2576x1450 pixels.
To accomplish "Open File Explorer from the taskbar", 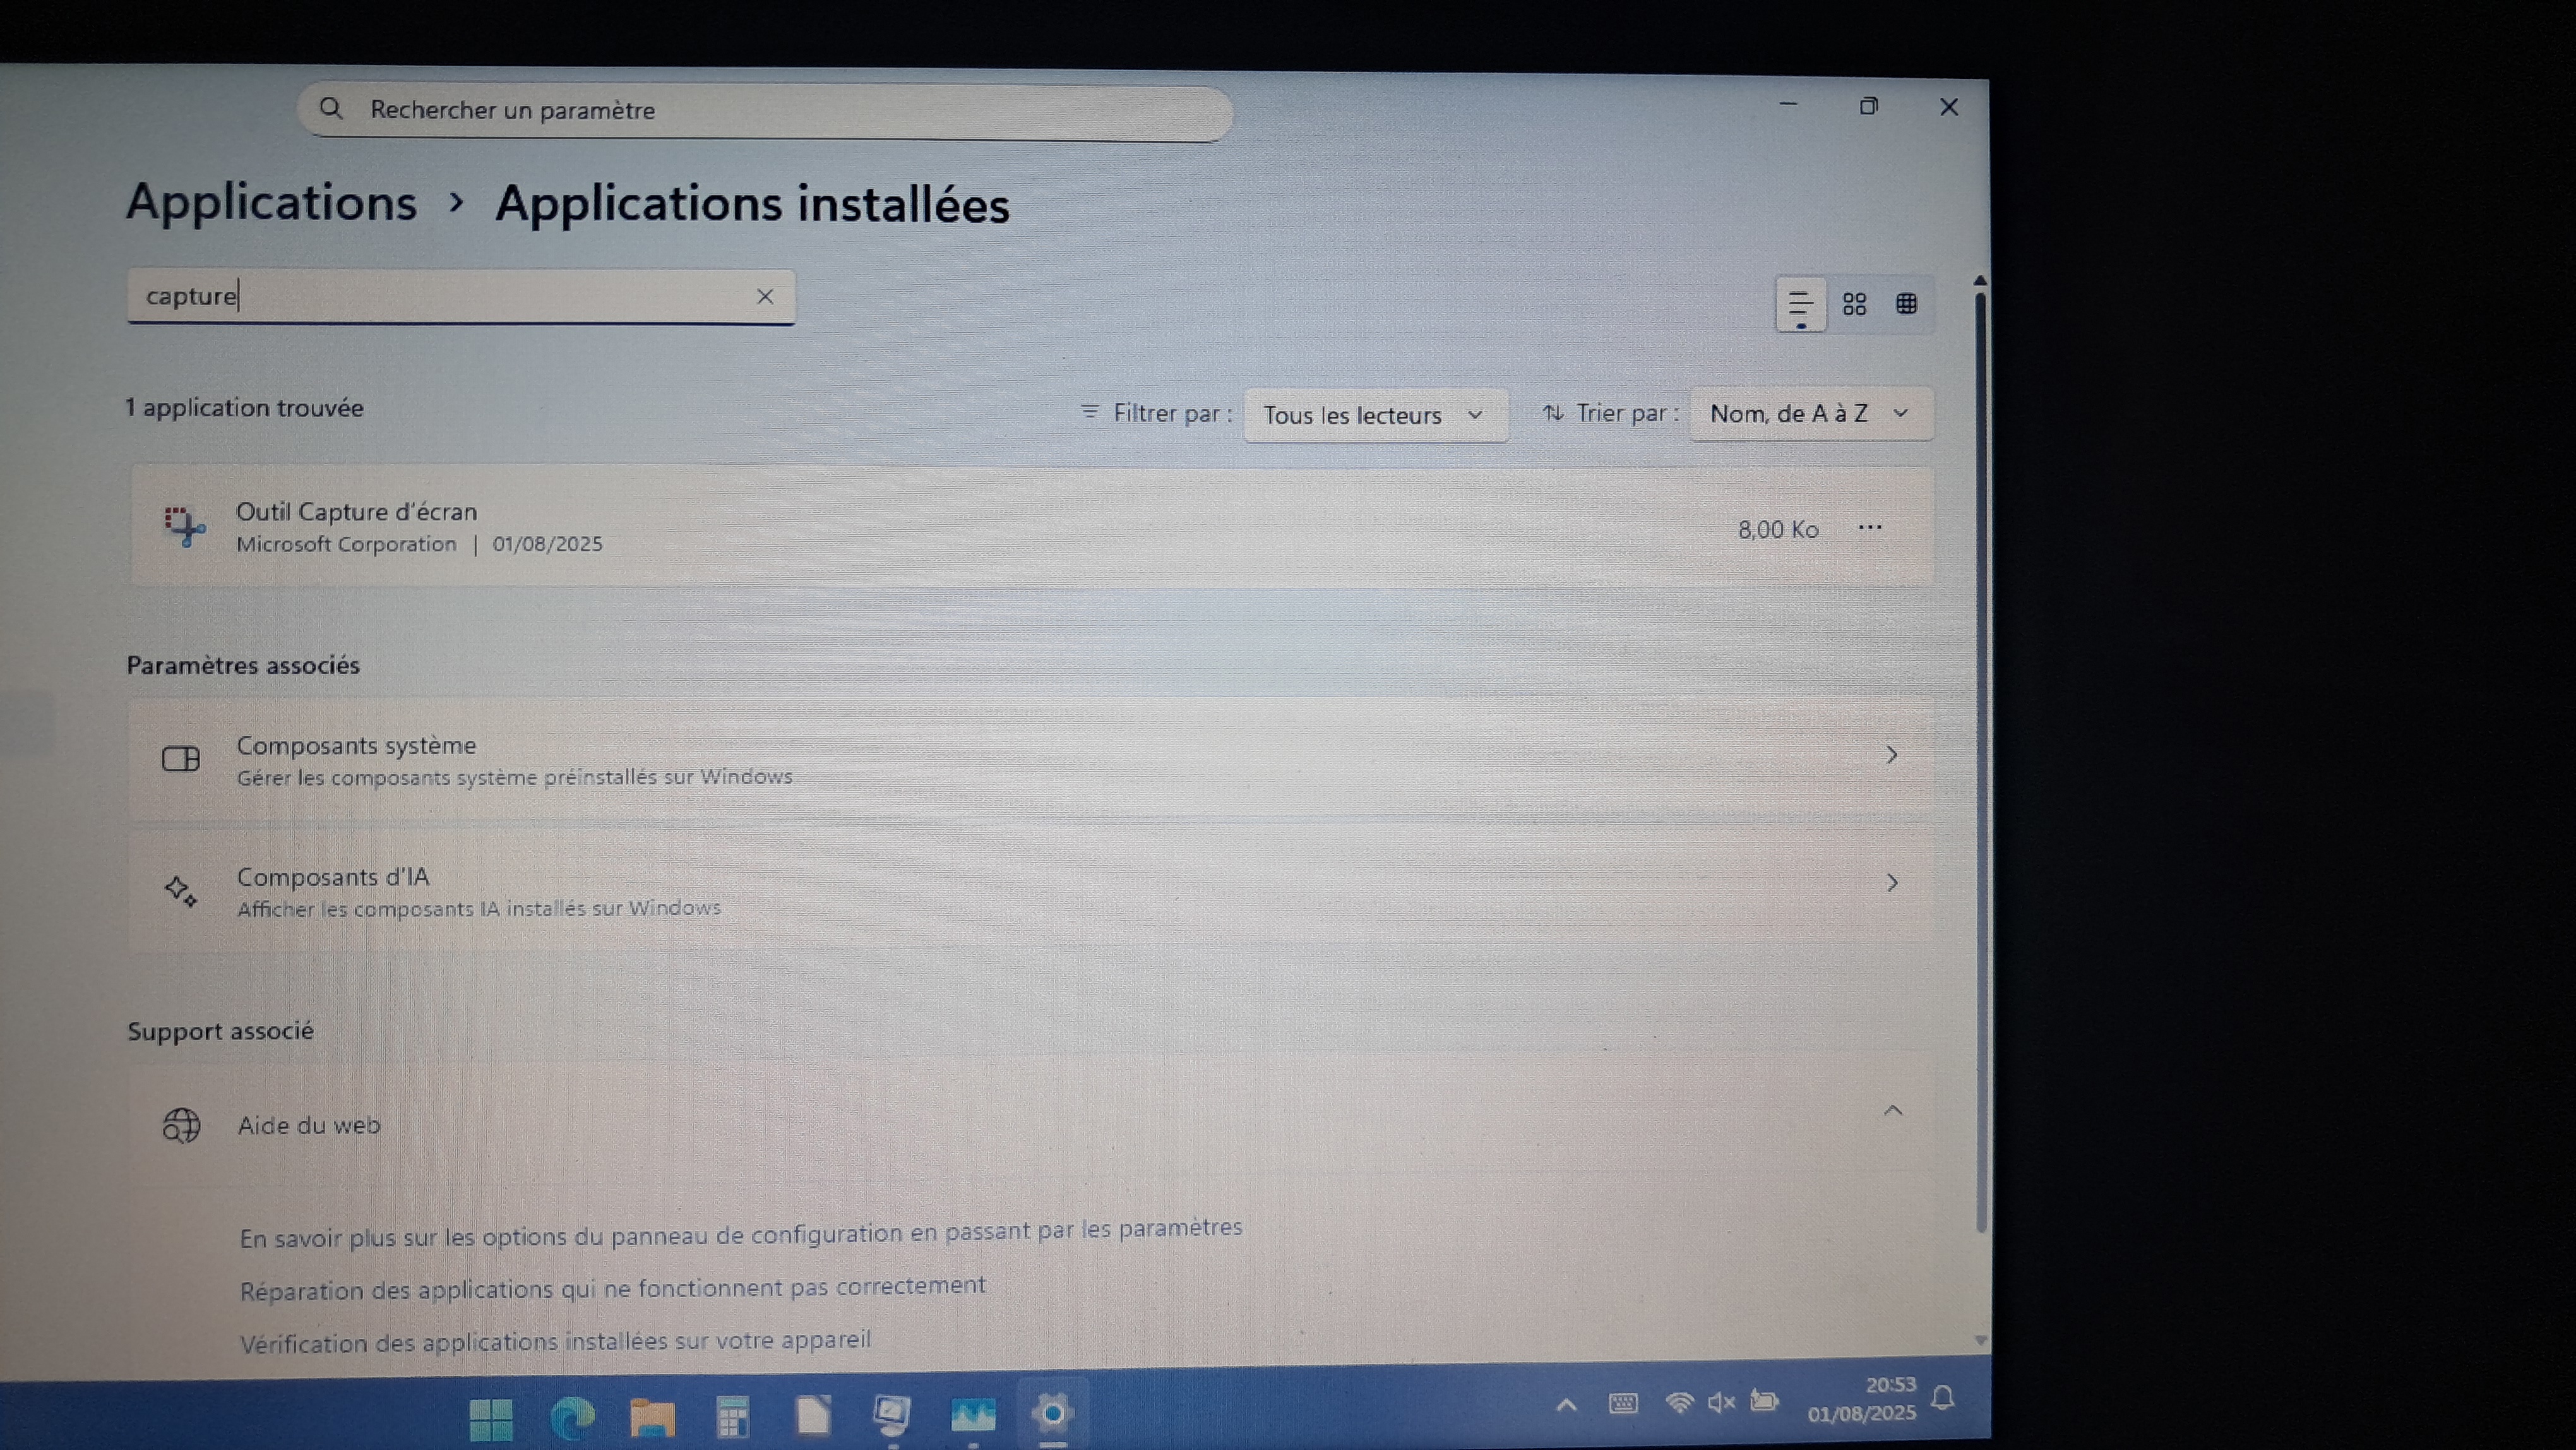I will [x=652, y=1417].
